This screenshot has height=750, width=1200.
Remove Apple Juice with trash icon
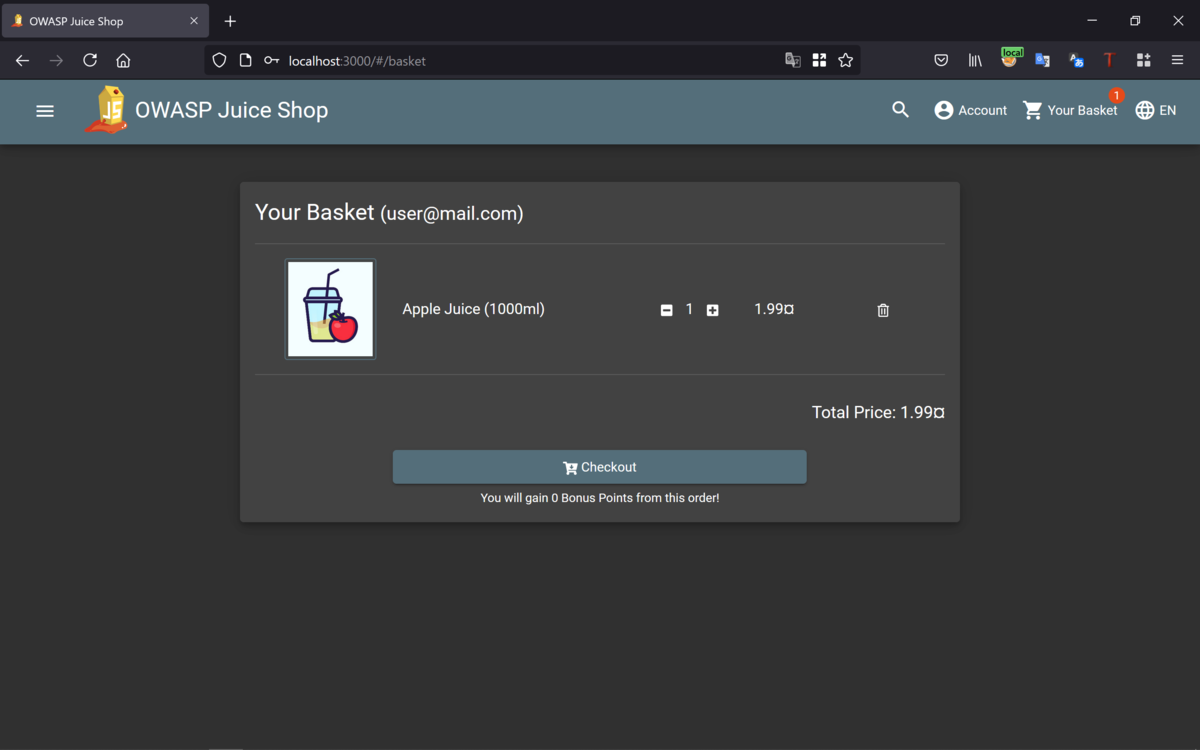tap(883, 310)
